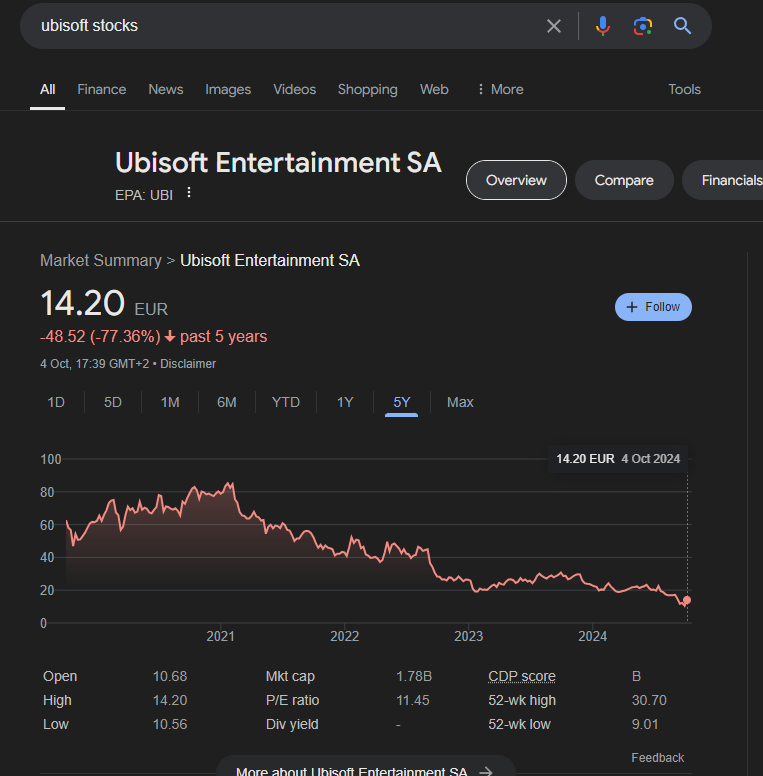Open search Tools
This screenshot has height=776, width=763.
pos(684,89)
